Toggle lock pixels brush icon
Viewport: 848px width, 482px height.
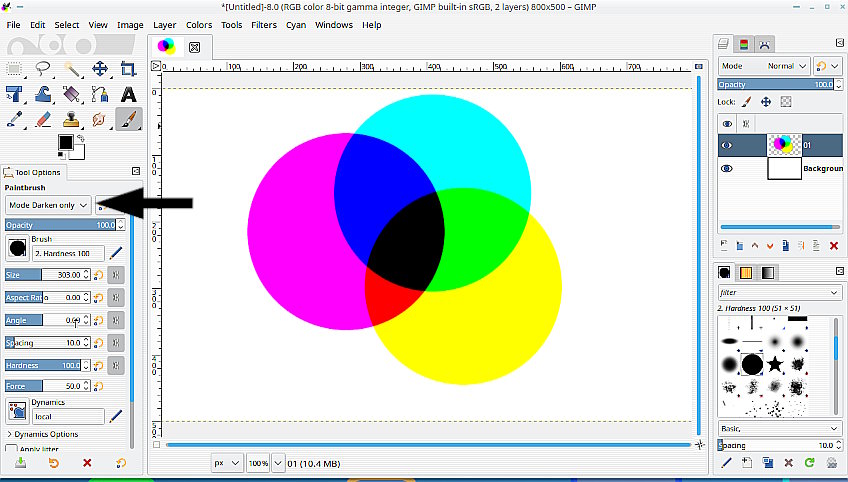tap(747, 102)
